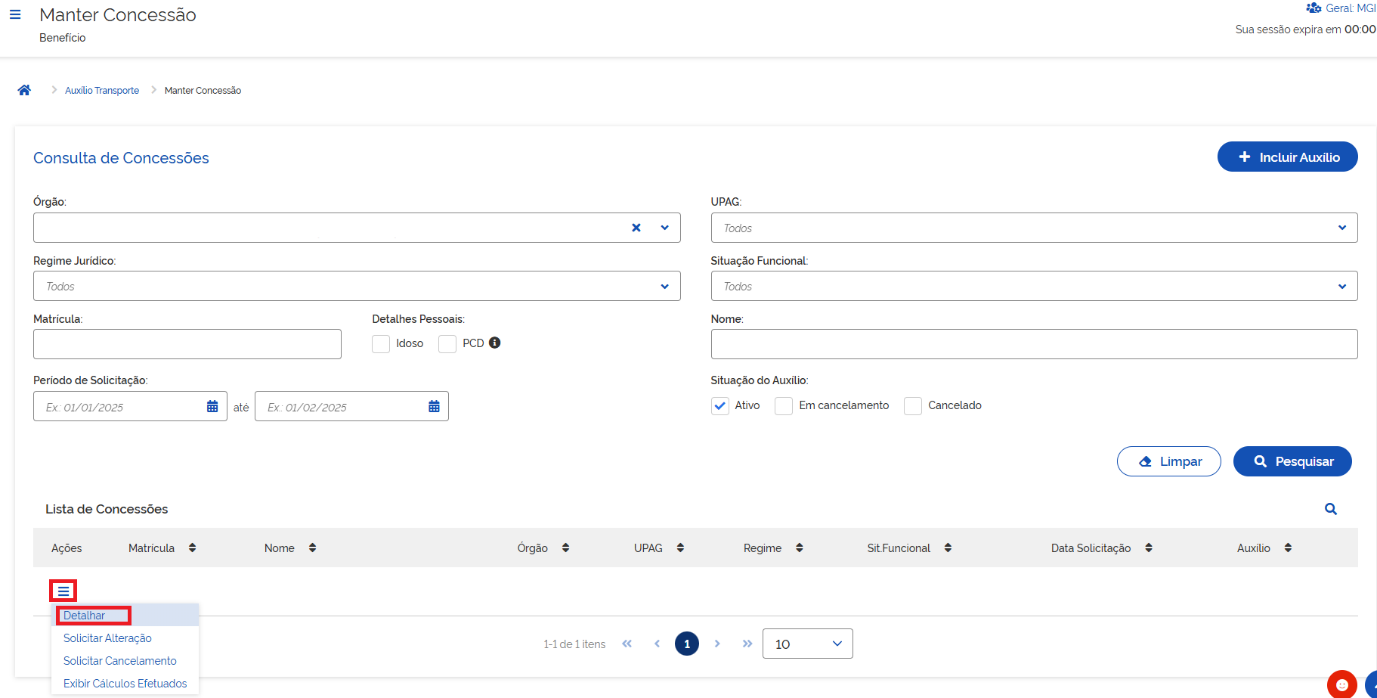
Task: Enable the Cancelado checkbox
Action: [913, 406]
